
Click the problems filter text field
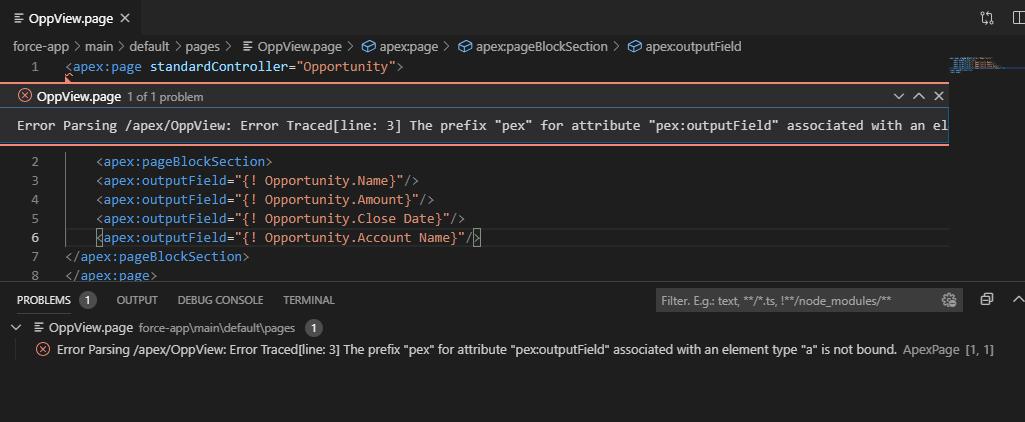[x=796, y=300]
